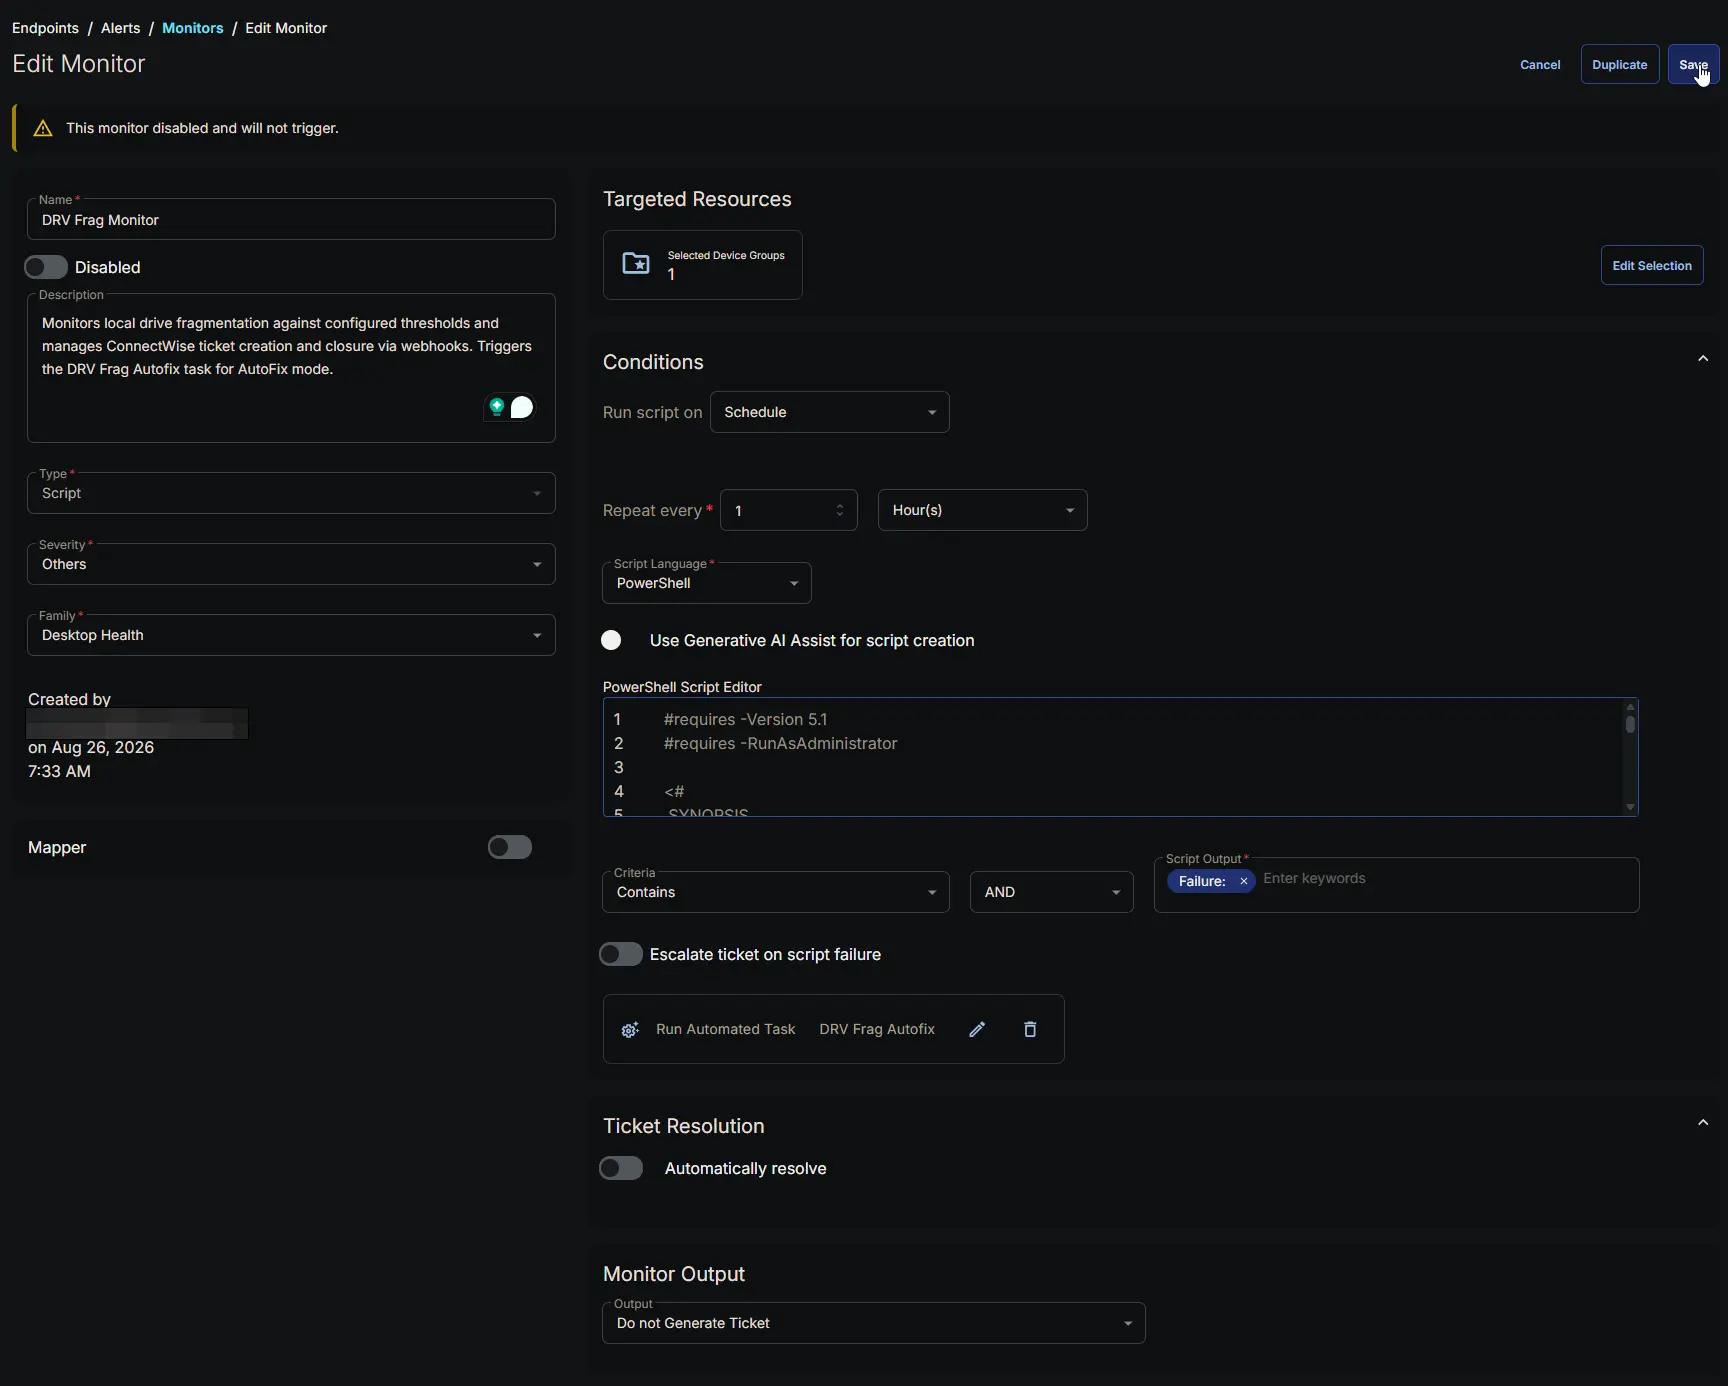Click the green assistant icon in description
The width and height of the screenshot is (1728, 1386).
(x=497, y=407)
